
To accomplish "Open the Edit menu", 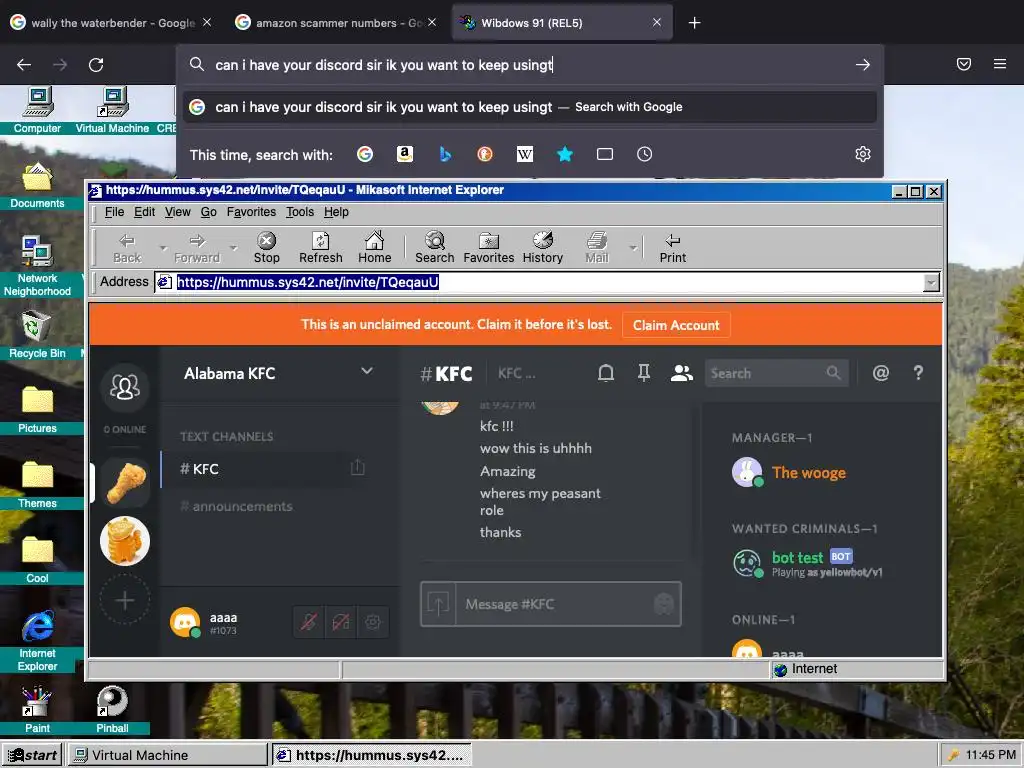I will 144,212.
